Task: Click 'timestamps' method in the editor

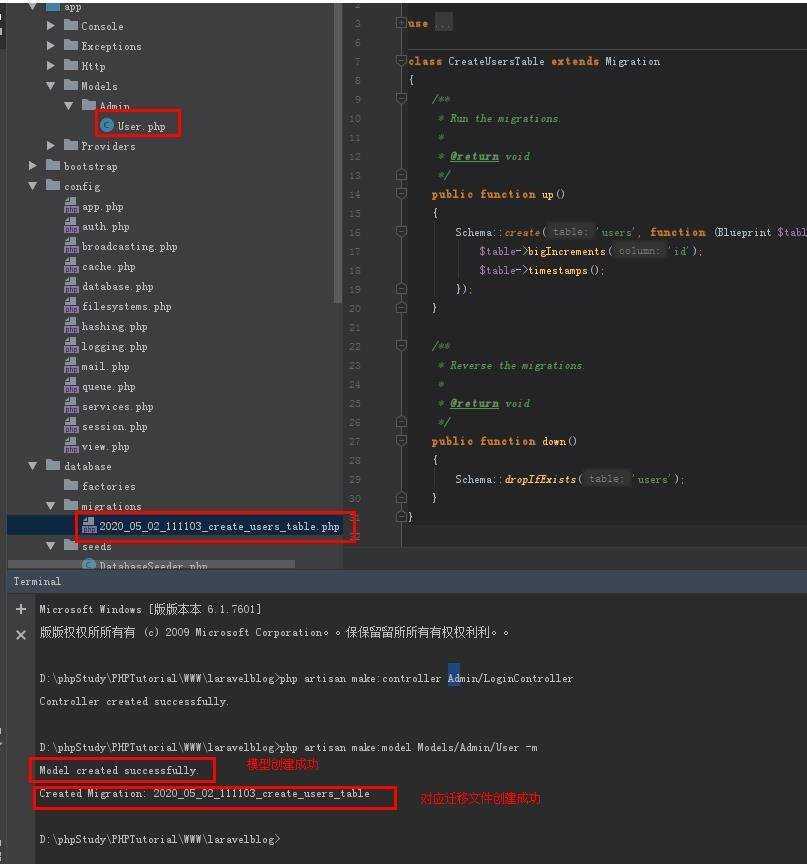Action: pos(557,271)
